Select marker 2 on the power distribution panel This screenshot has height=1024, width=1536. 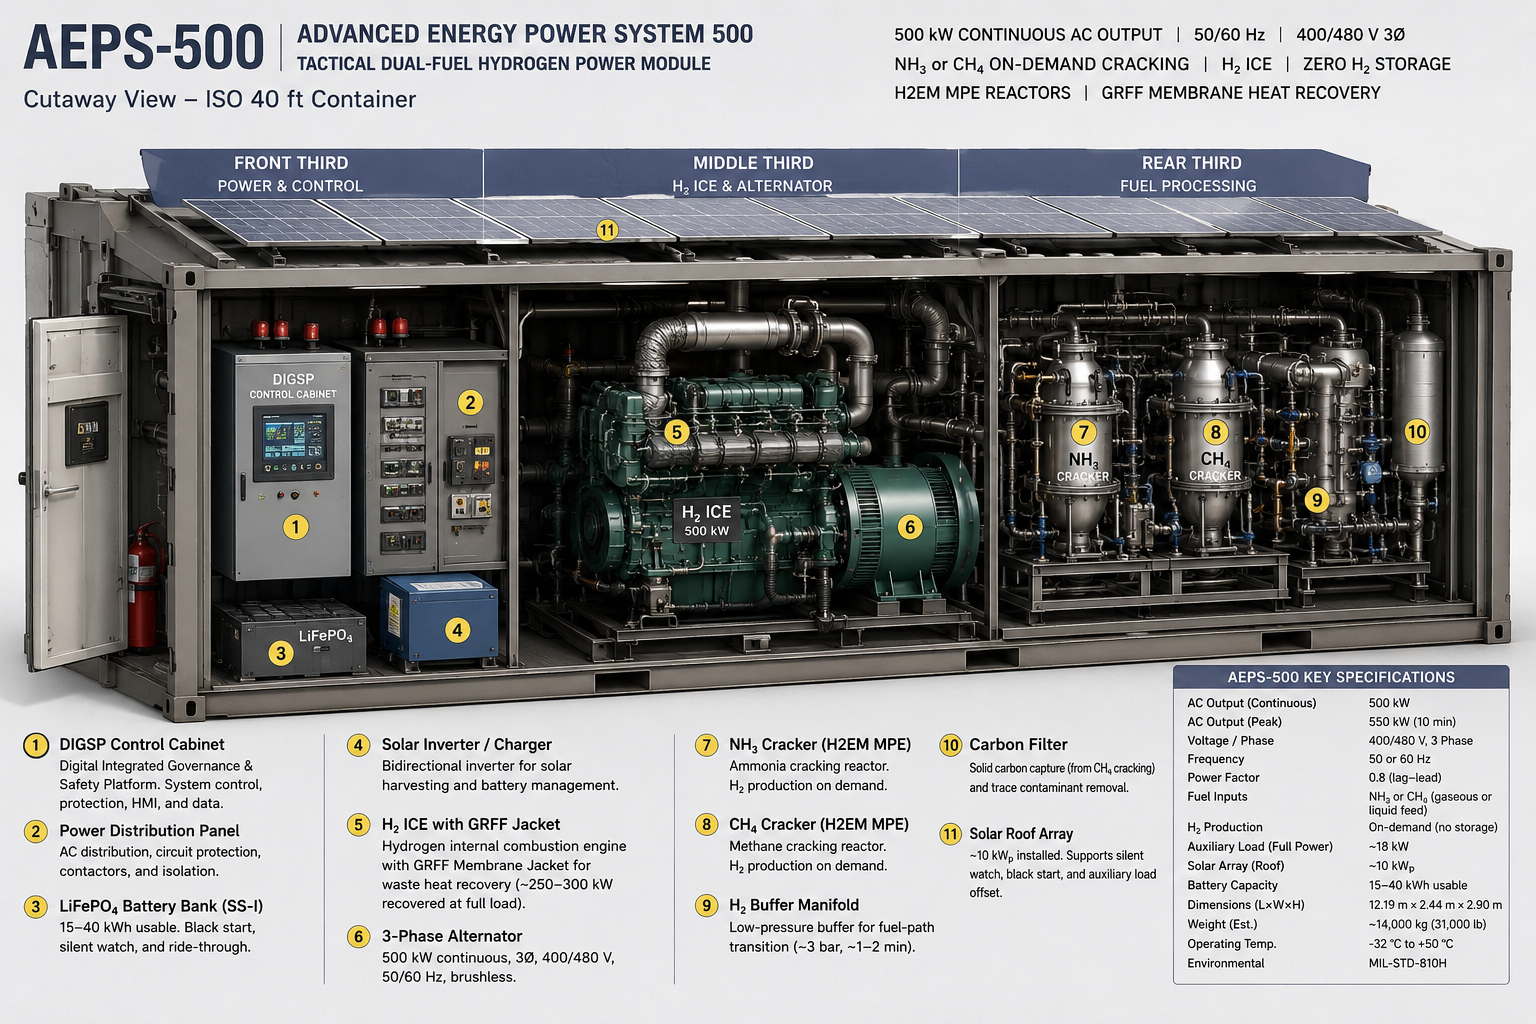click(470, 402)
